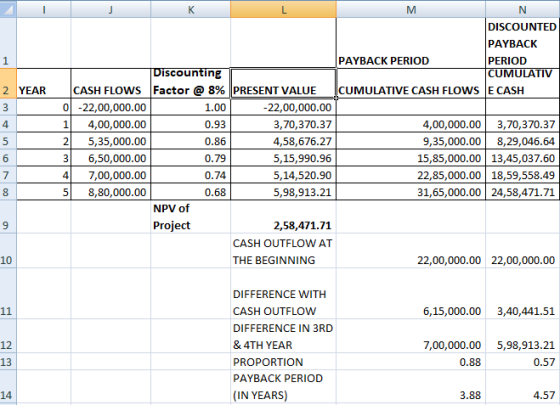Viewport: 560px width, 405px height.
Task: Click cash flow cell 4,00,000.00 in column J
Action: click(111, 124)
